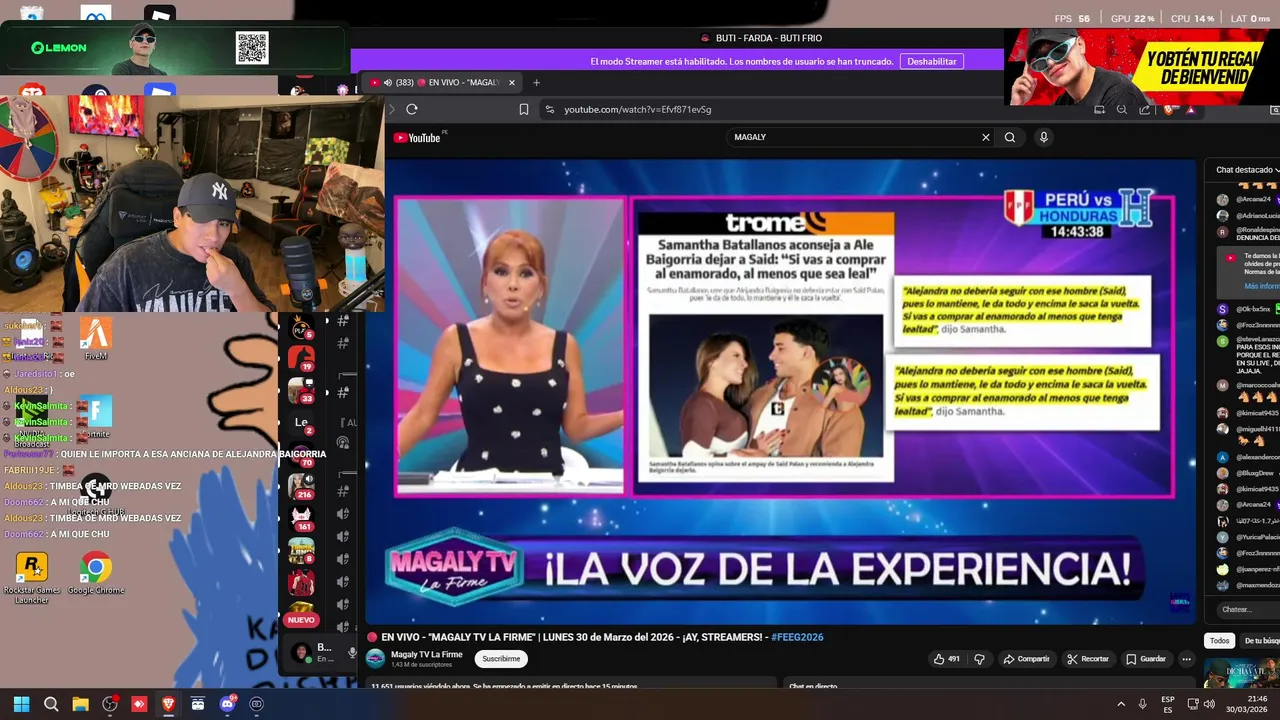Open Discord server with 161 badge

[301, 518]
